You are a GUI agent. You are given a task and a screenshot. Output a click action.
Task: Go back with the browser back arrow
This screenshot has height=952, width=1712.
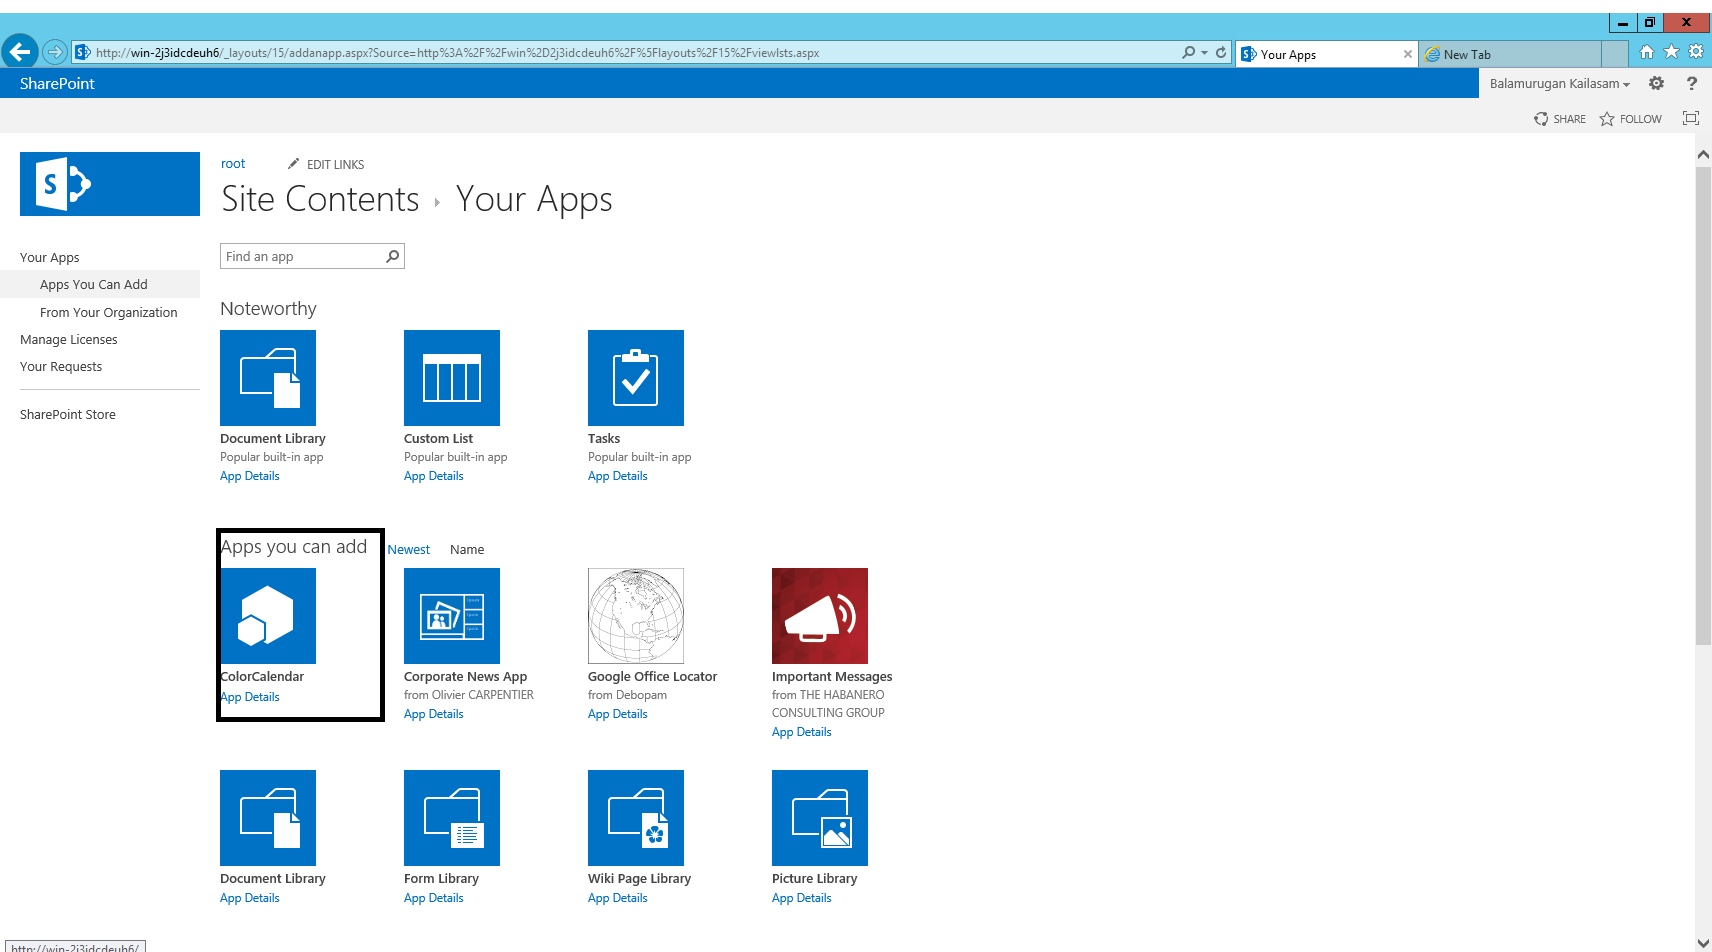coord(20,51)
